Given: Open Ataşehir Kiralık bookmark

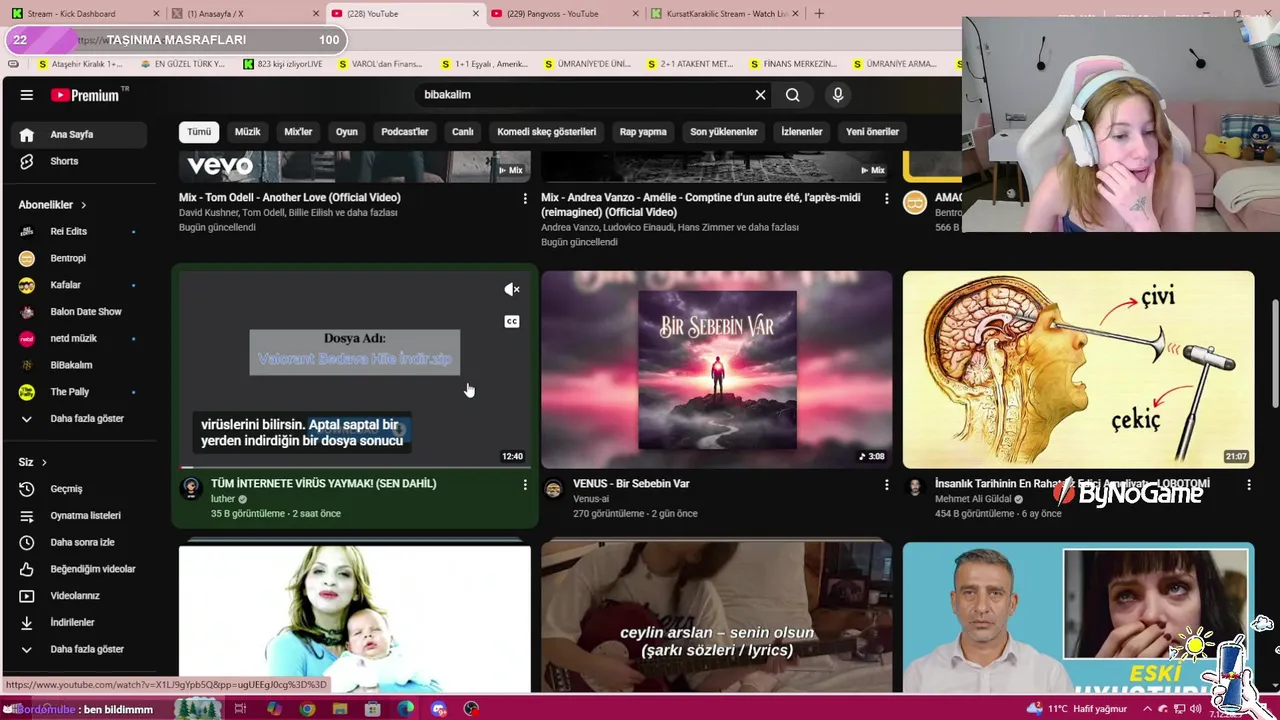Looking at the screenshot, I should [79, 64].
